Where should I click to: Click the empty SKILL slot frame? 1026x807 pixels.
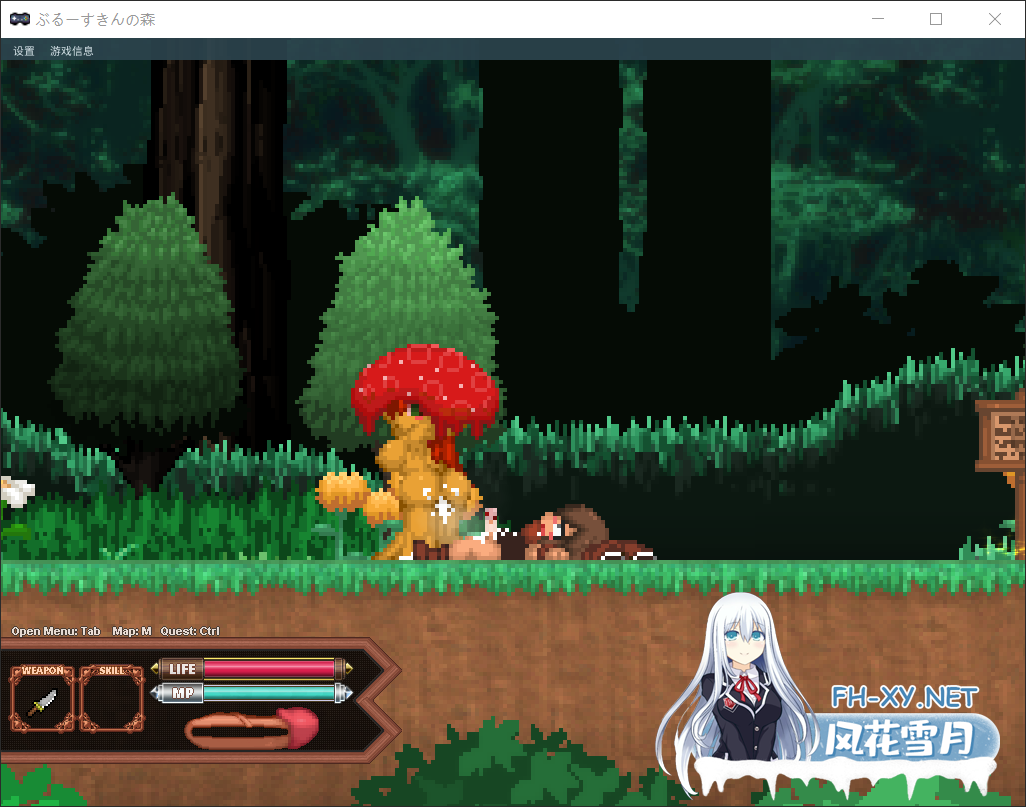pos(110,699)
